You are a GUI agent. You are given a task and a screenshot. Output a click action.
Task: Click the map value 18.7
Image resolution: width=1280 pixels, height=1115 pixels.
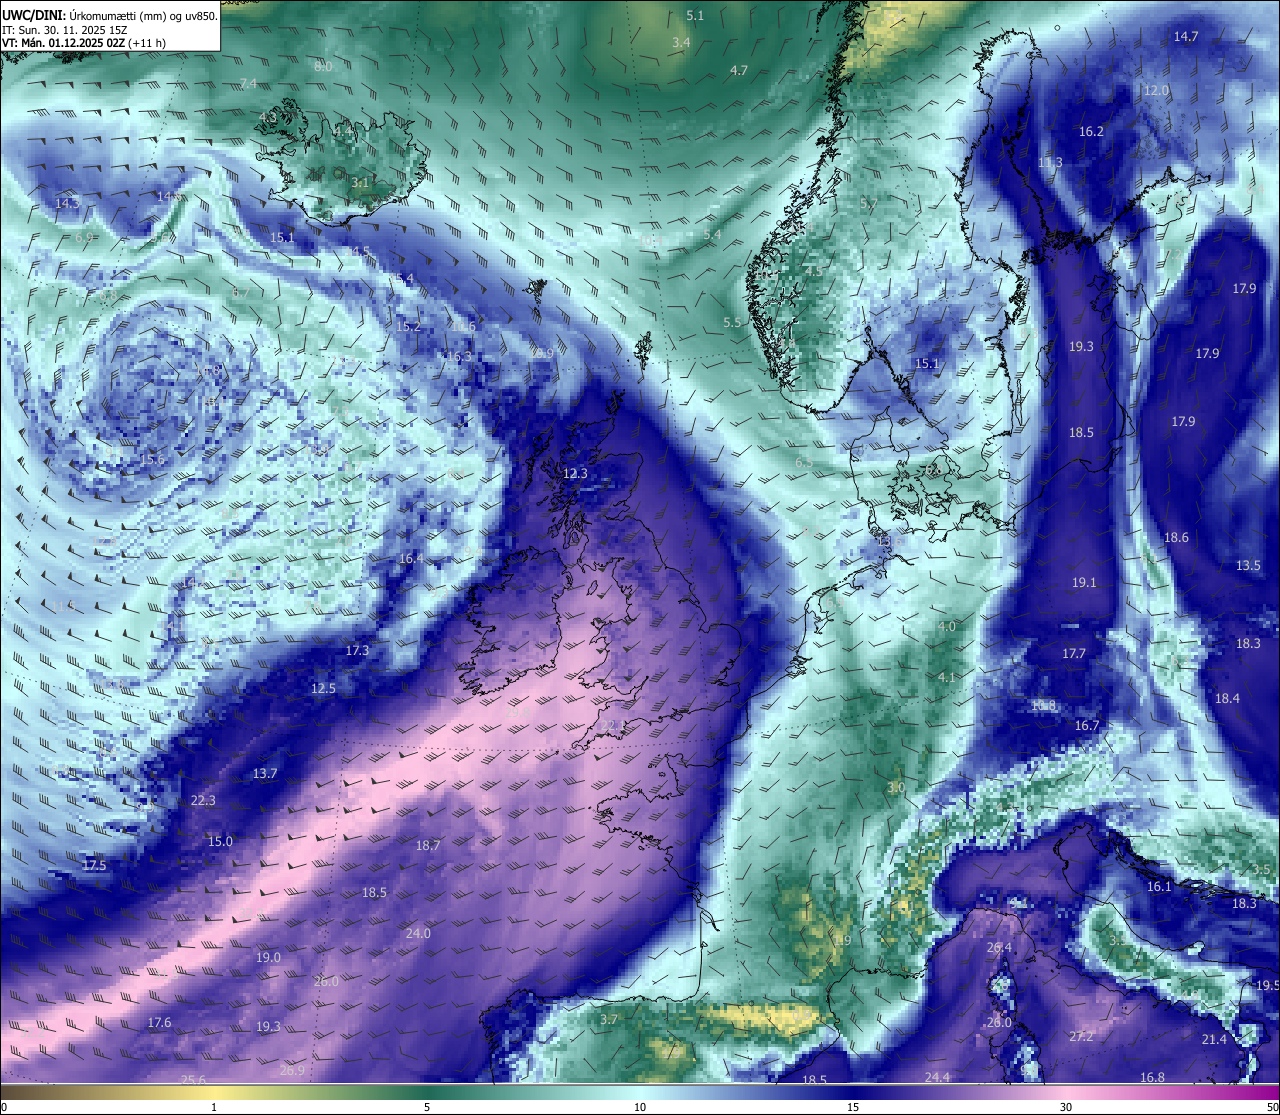pyautogui.click(x=428, y=845)
